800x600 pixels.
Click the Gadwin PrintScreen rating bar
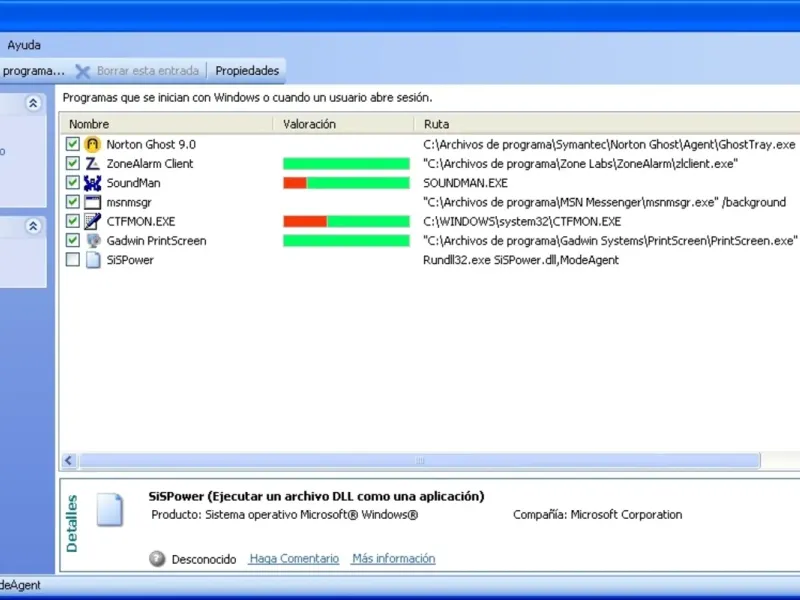point(346,240)
